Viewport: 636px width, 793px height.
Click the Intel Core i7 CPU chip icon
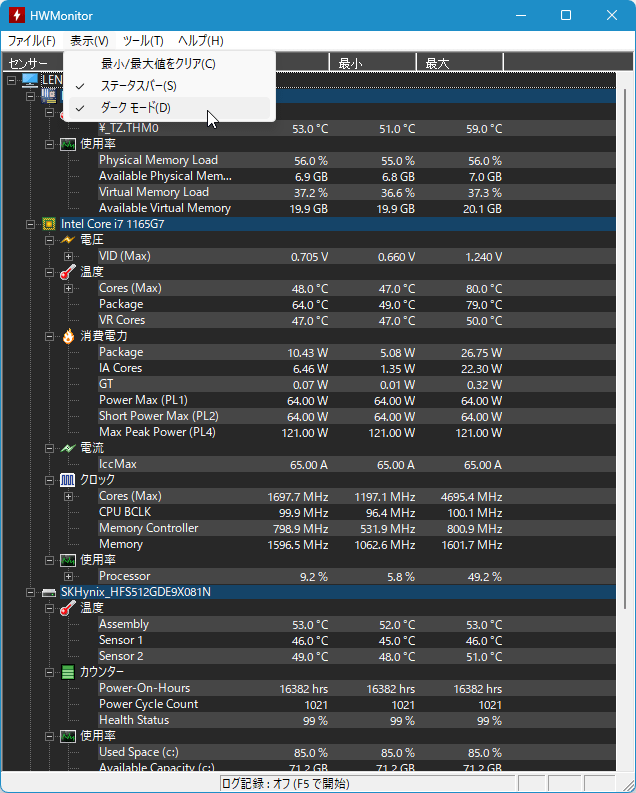48,224
